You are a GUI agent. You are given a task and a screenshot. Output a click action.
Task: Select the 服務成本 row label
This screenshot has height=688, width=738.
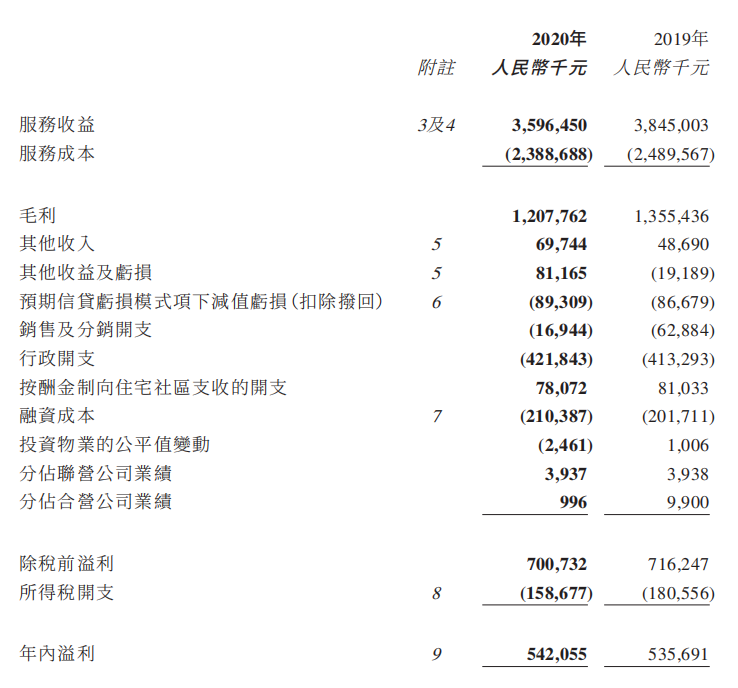[58, 155]
